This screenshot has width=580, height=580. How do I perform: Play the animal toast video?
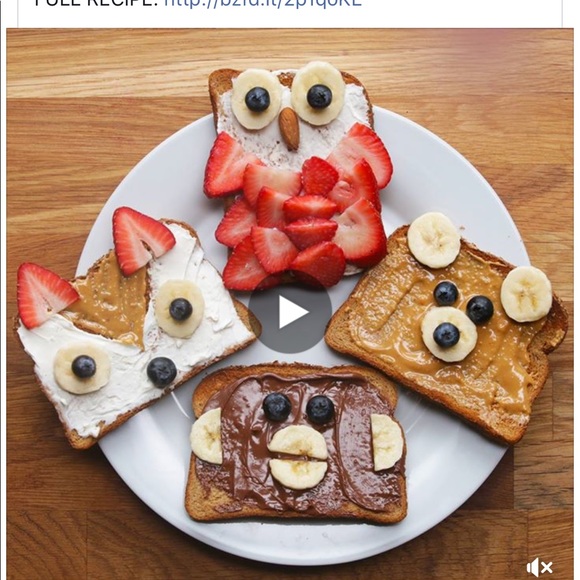(x=290, y=312)
